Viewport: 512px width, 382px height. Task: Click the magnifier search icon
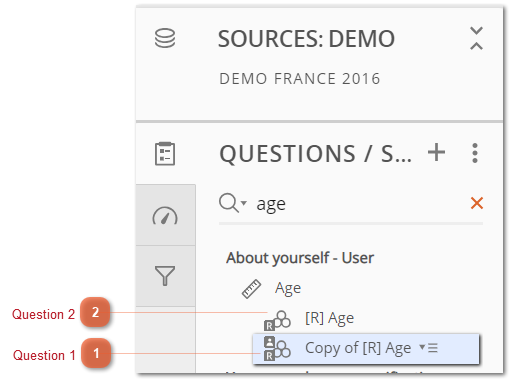coord(229,203)
